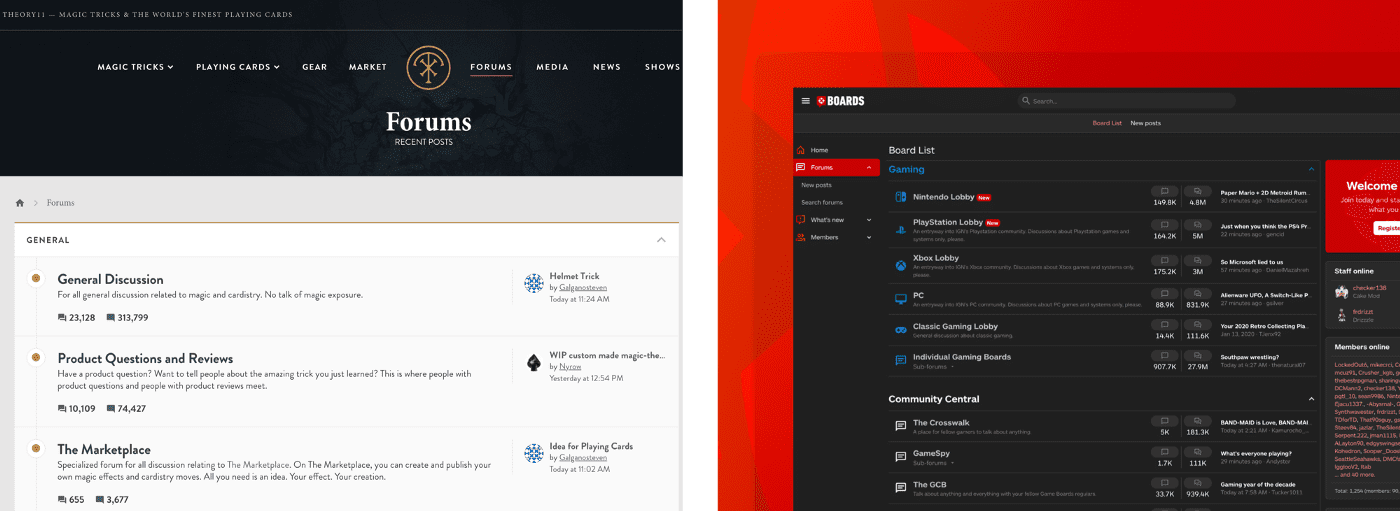Focus the Boards search field
This screenshot has height=511, width=1400.
[x=1126, y=101]
